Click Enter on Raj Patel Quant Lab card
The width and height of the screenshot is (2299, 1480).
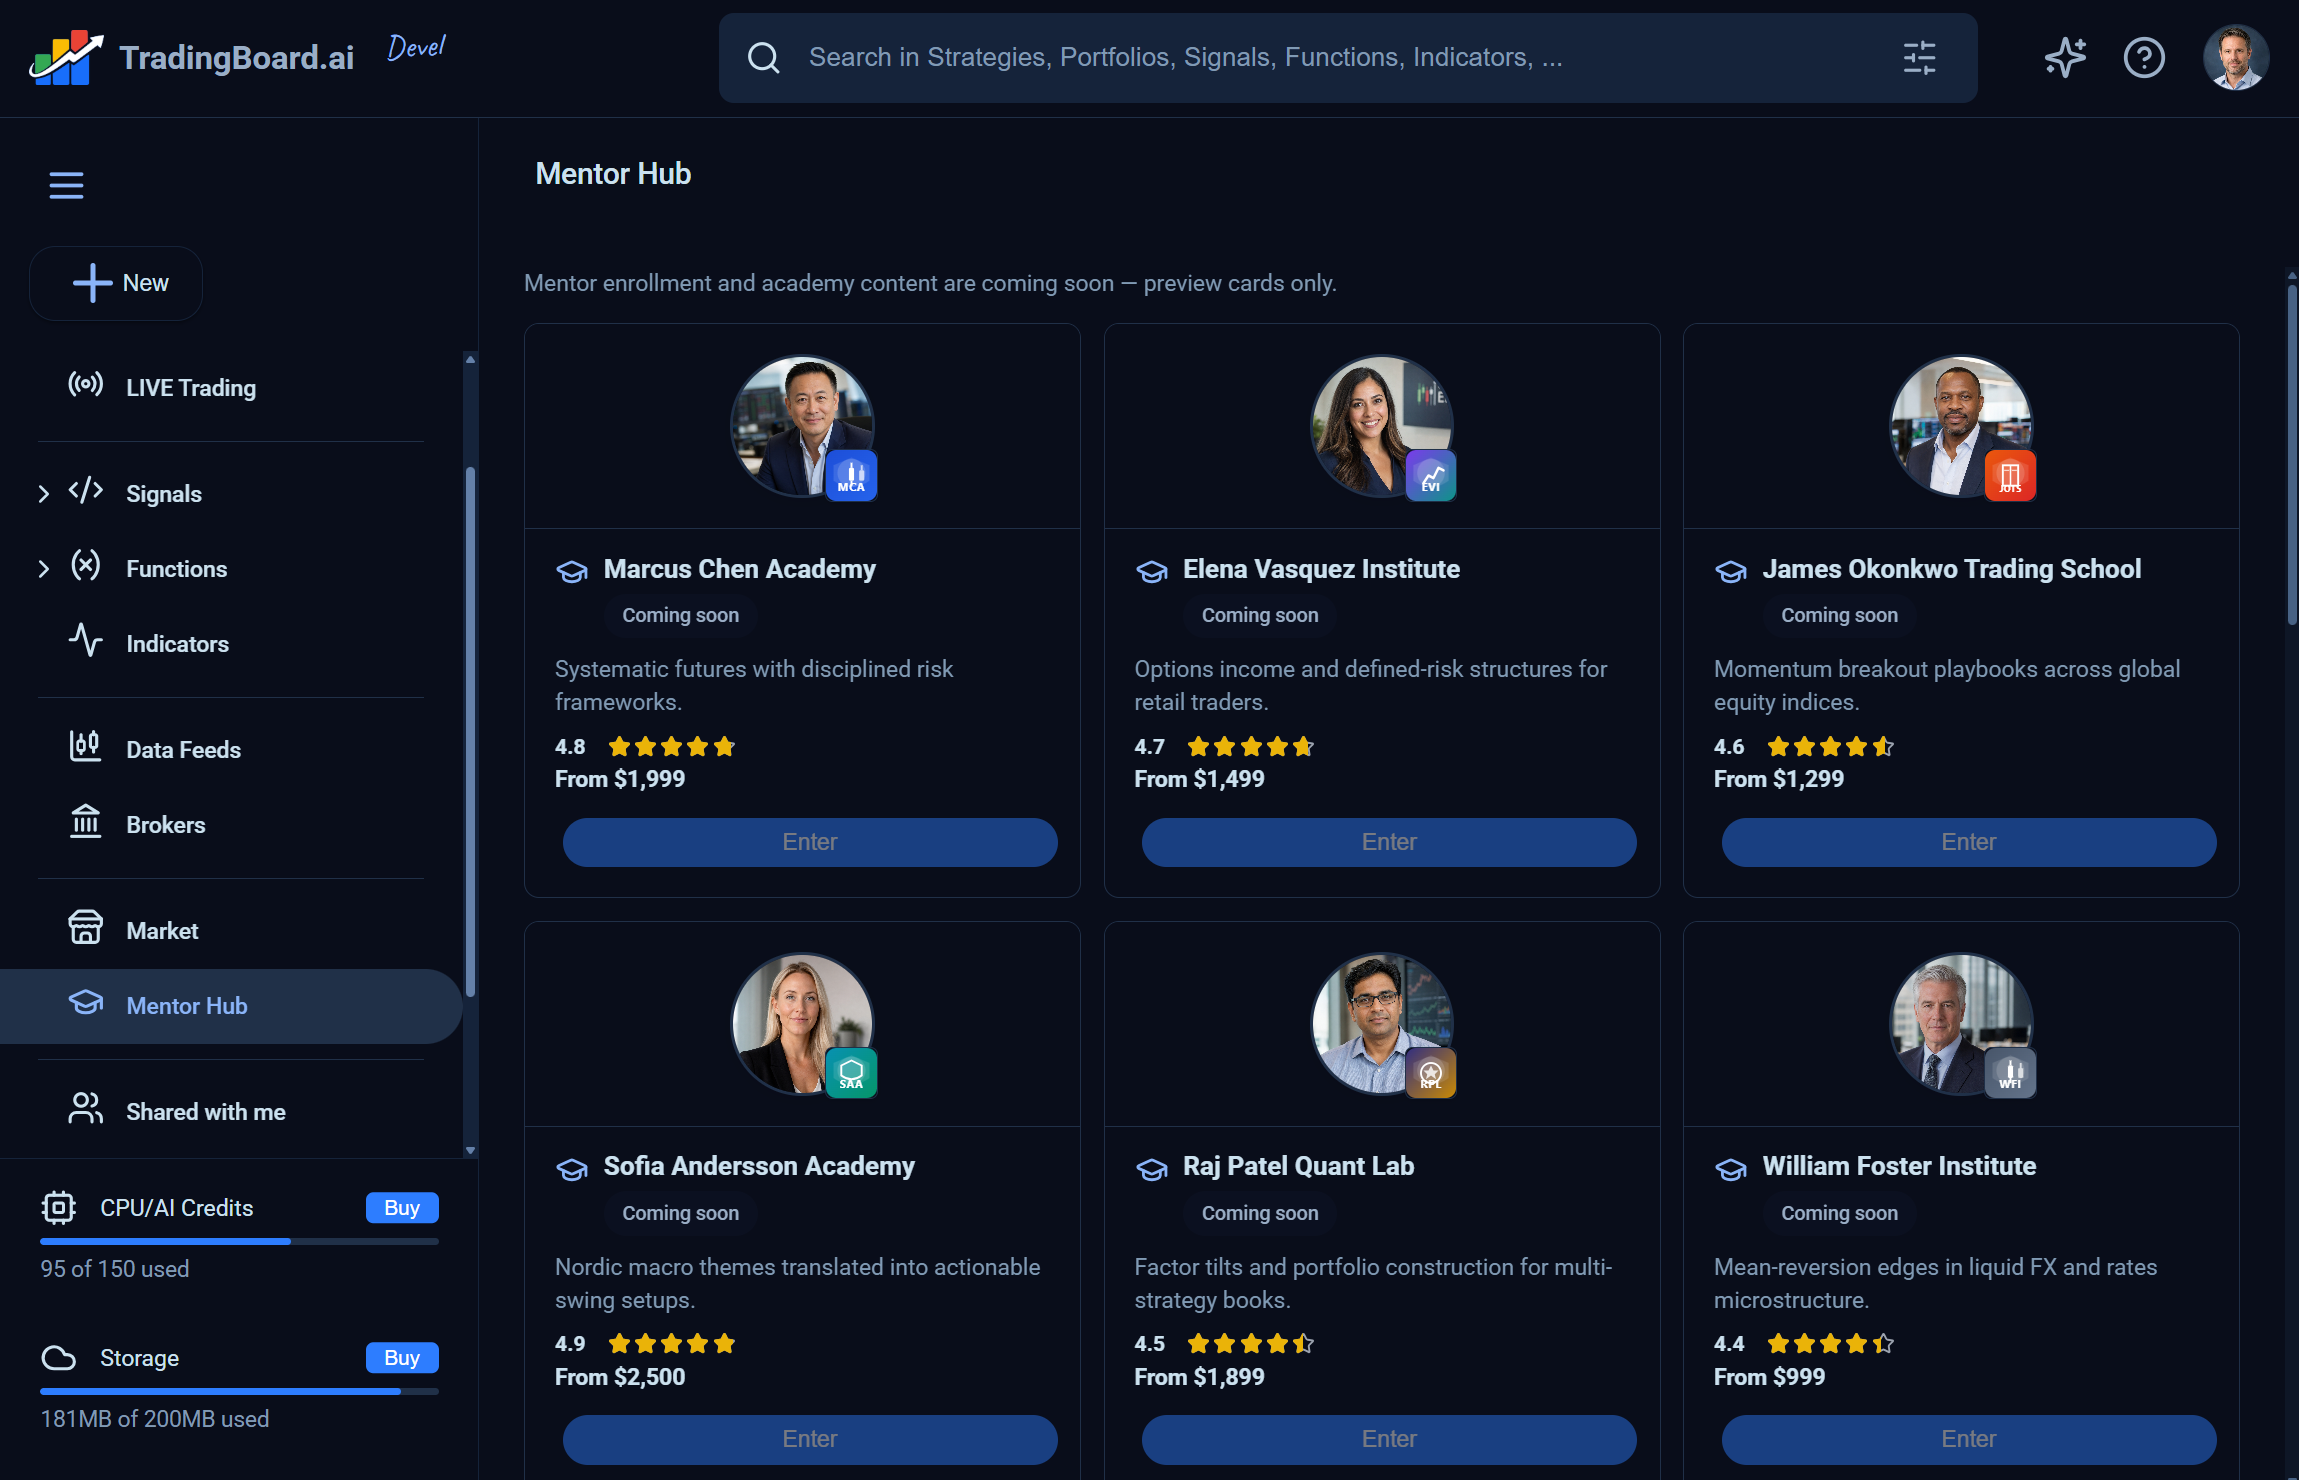[x=1389, y=1439]
